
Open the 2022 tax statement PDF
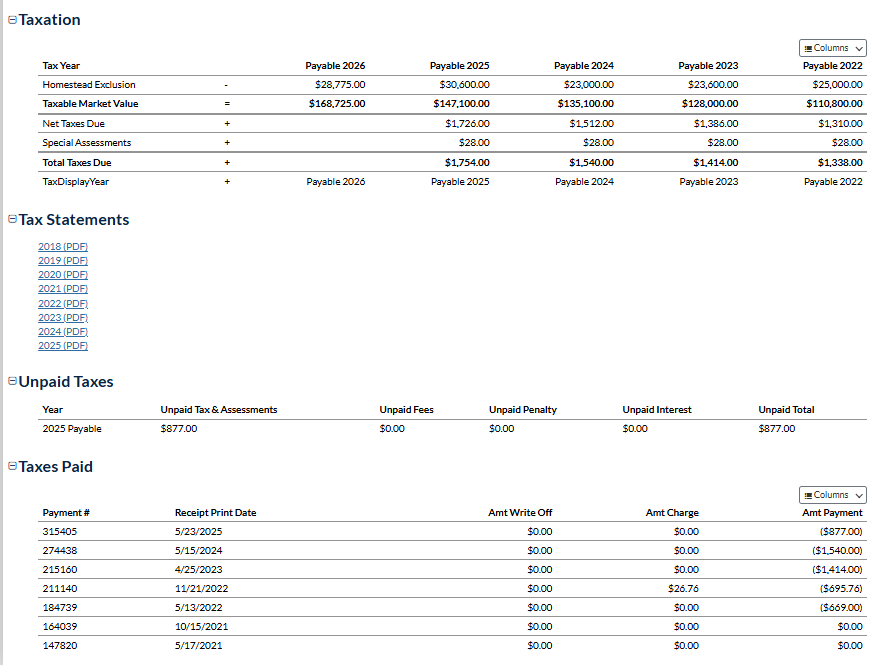click(x=63, y=303)
